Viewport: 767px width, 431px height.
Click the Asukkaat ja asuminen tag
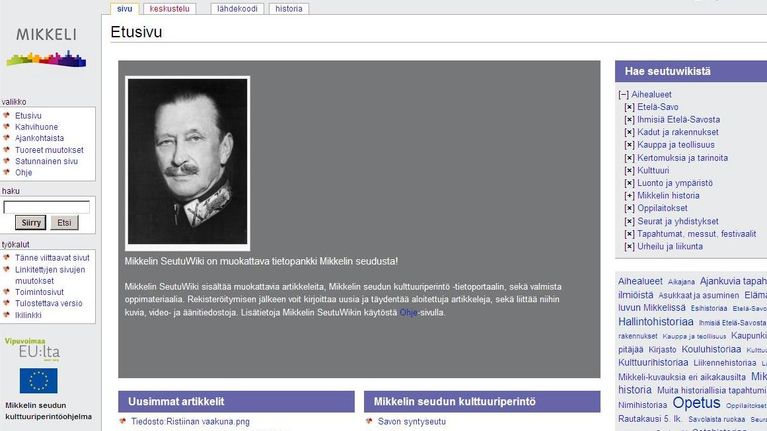coord(699,295)
